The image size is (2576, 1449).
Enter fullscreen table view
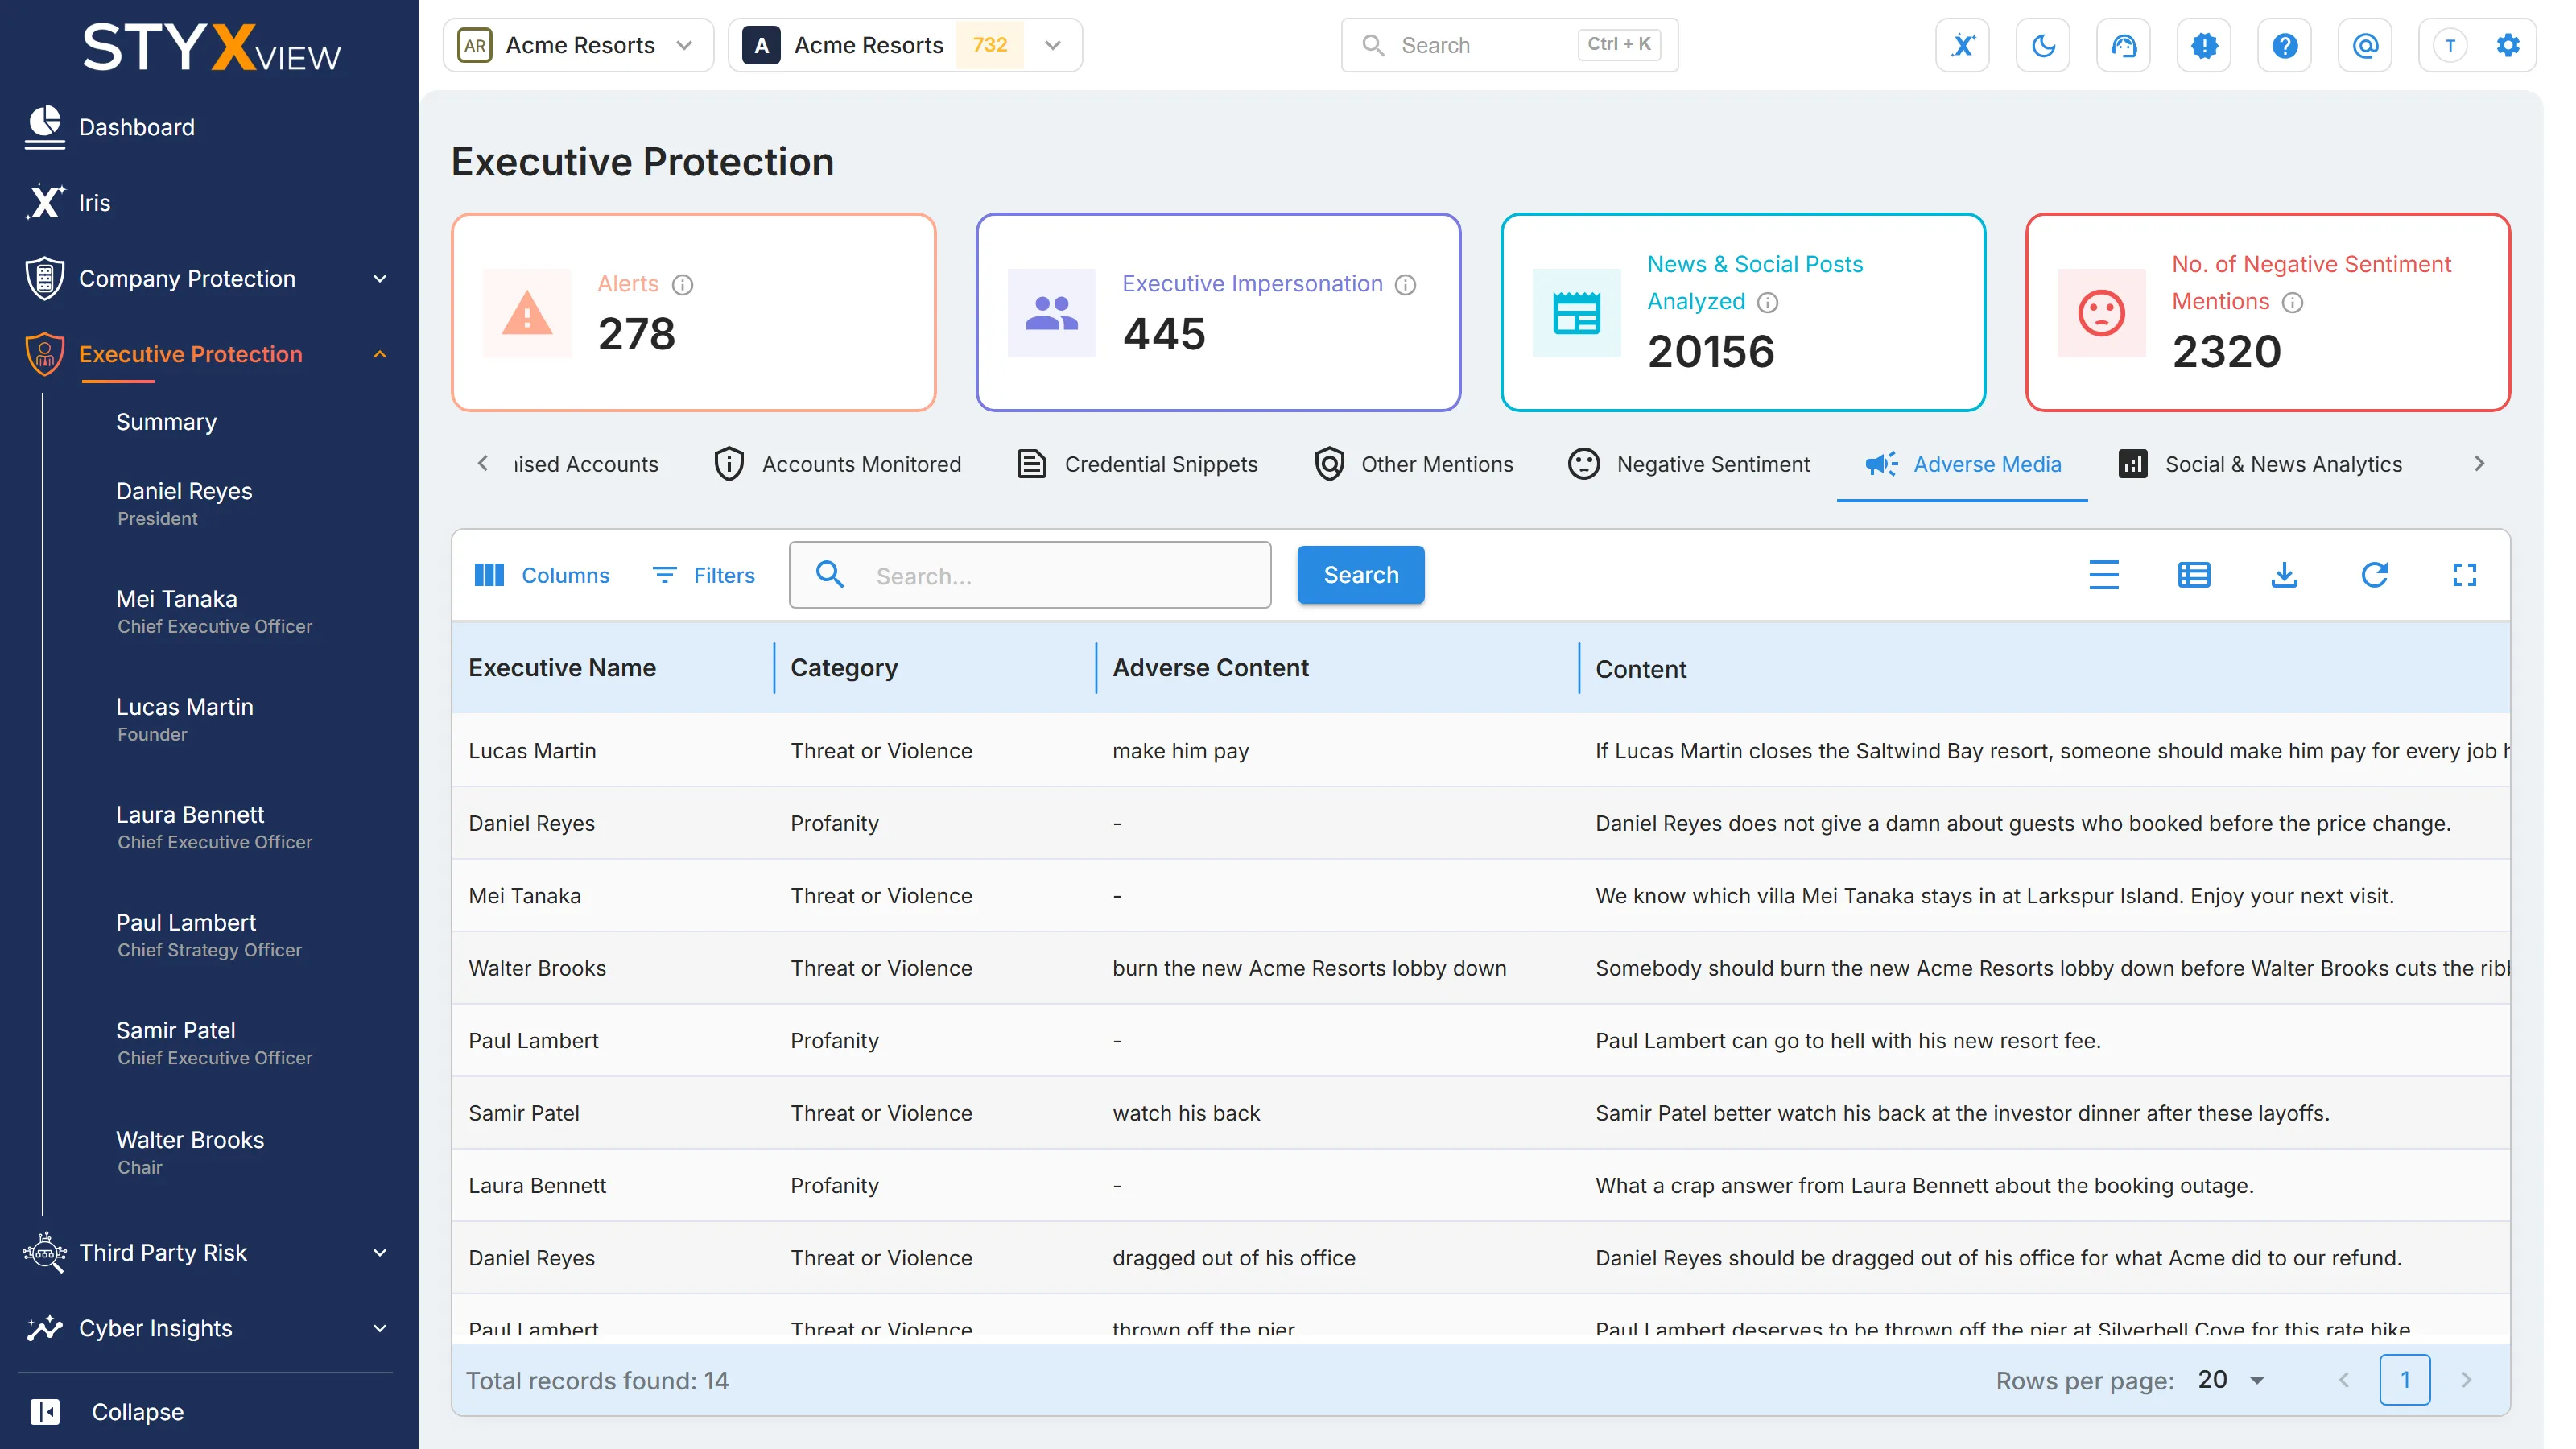[x=2464, y=575]
